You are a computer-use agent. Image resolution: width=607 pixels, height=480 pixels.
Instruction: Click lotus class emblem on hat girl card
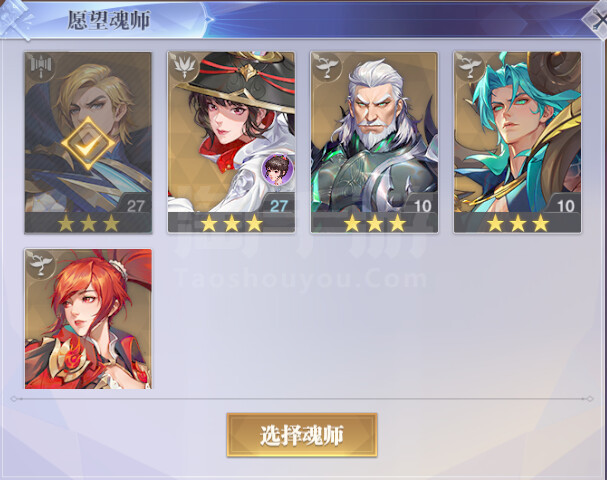point(183,67)
